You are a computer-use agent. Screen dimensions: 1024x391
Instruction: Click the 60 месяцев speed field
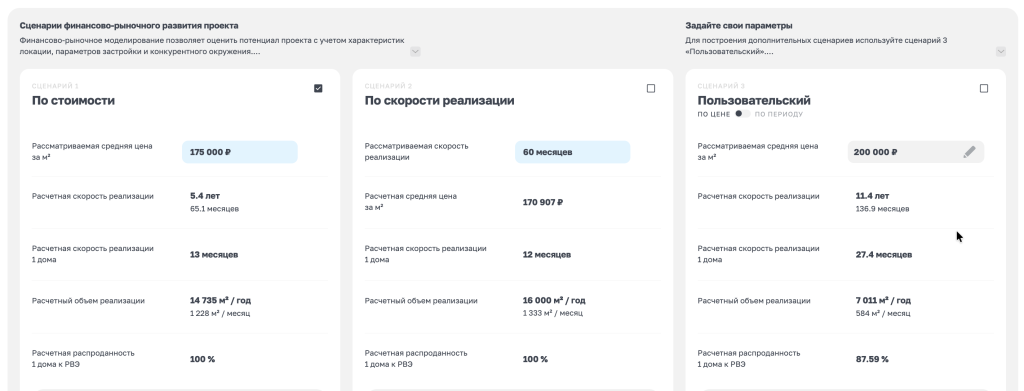pyautogui.click(x=573, y=152)
